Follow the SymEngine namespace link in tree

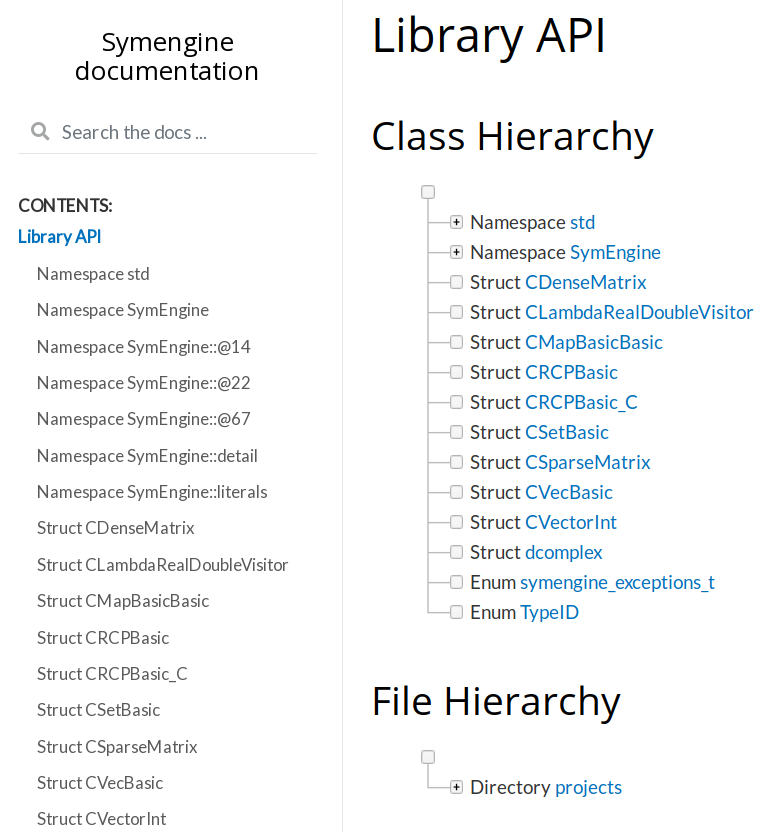(615, 253)
